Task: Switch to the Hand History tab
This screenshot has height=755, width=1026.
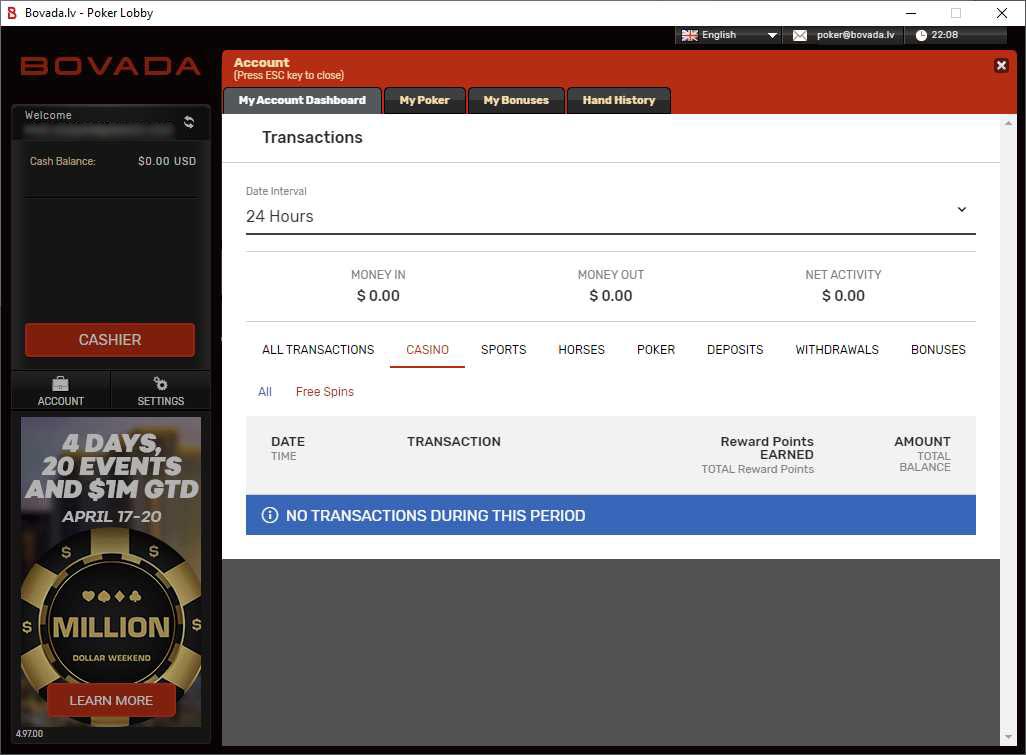Action: tap(618, 100)
